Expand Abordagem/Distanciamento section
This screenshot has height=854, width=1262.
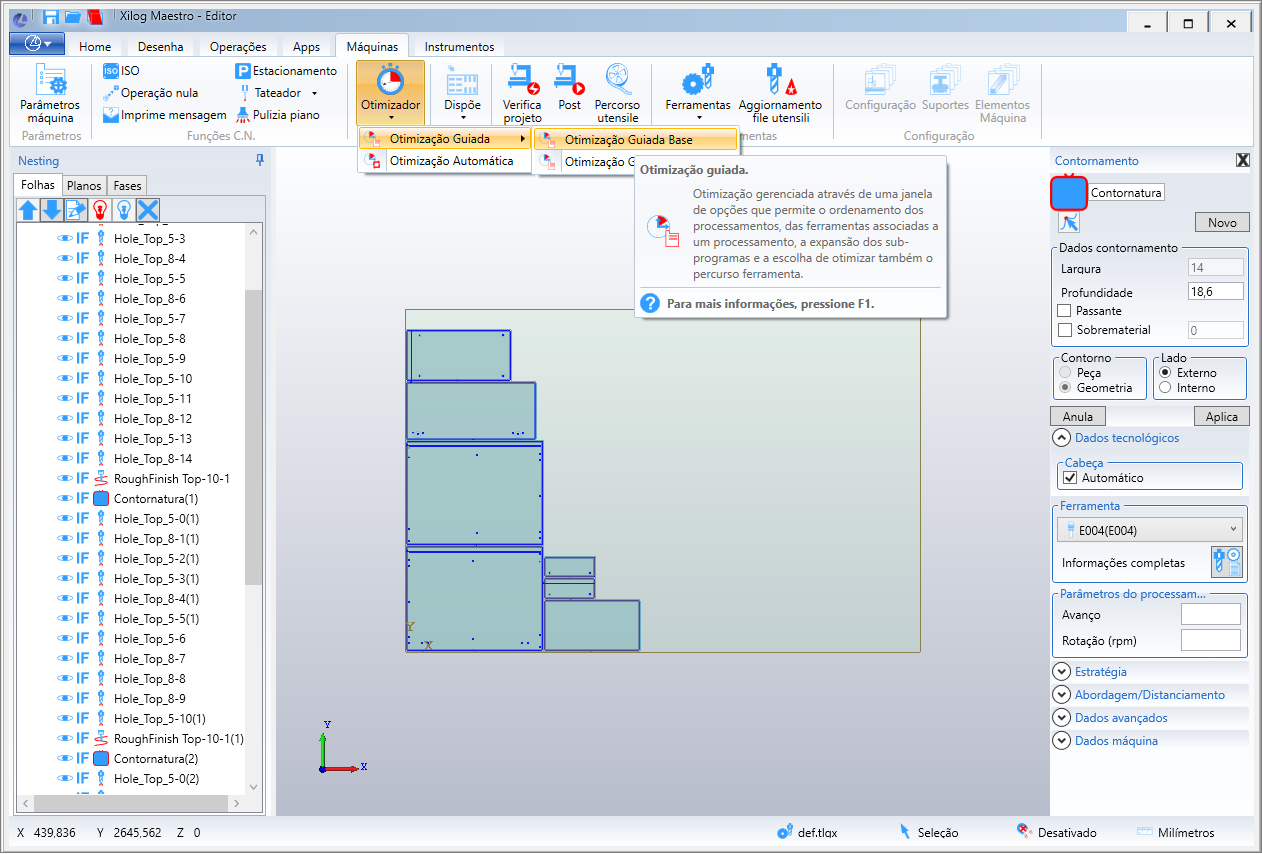point(1061,695)
